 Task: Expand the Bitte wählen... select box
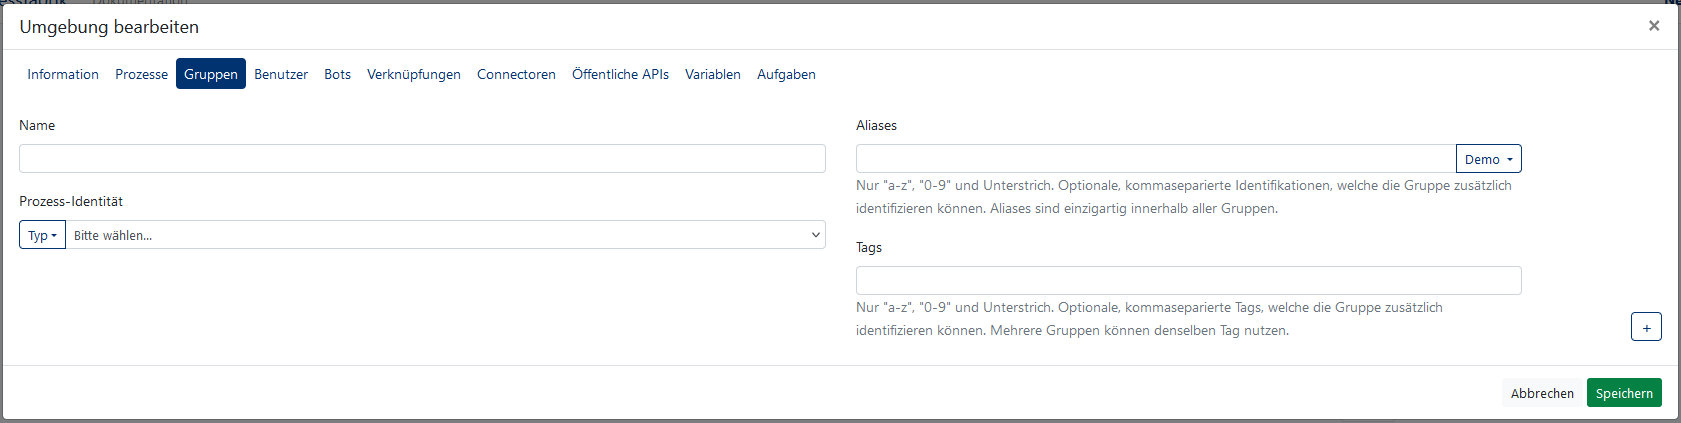point(445,235)
